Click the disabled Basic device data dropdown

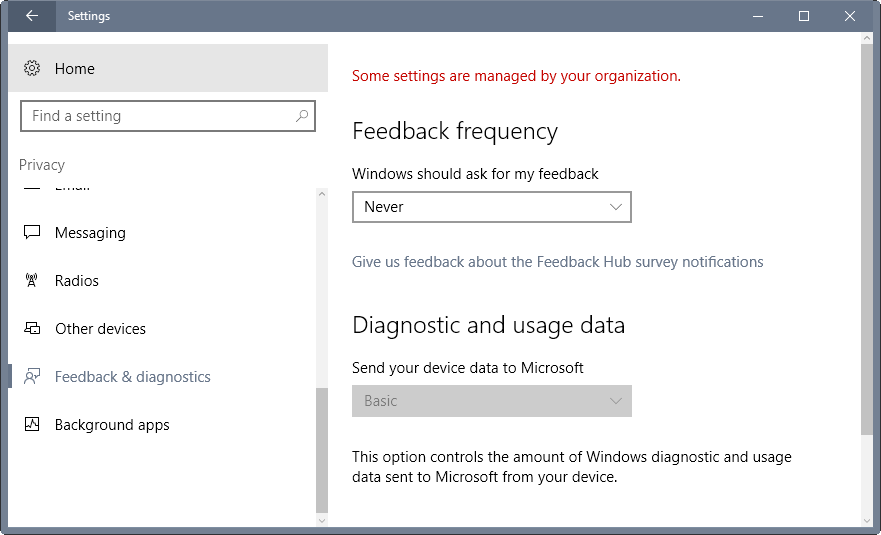[x=492, y=401]
